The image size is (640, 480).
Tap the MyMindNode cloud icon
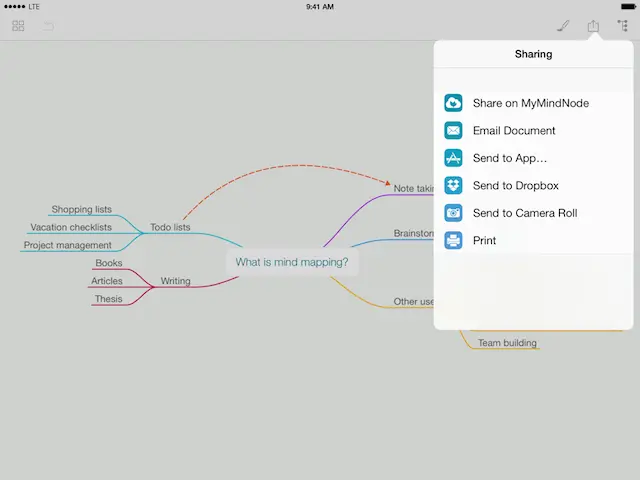tap(453, 103)
